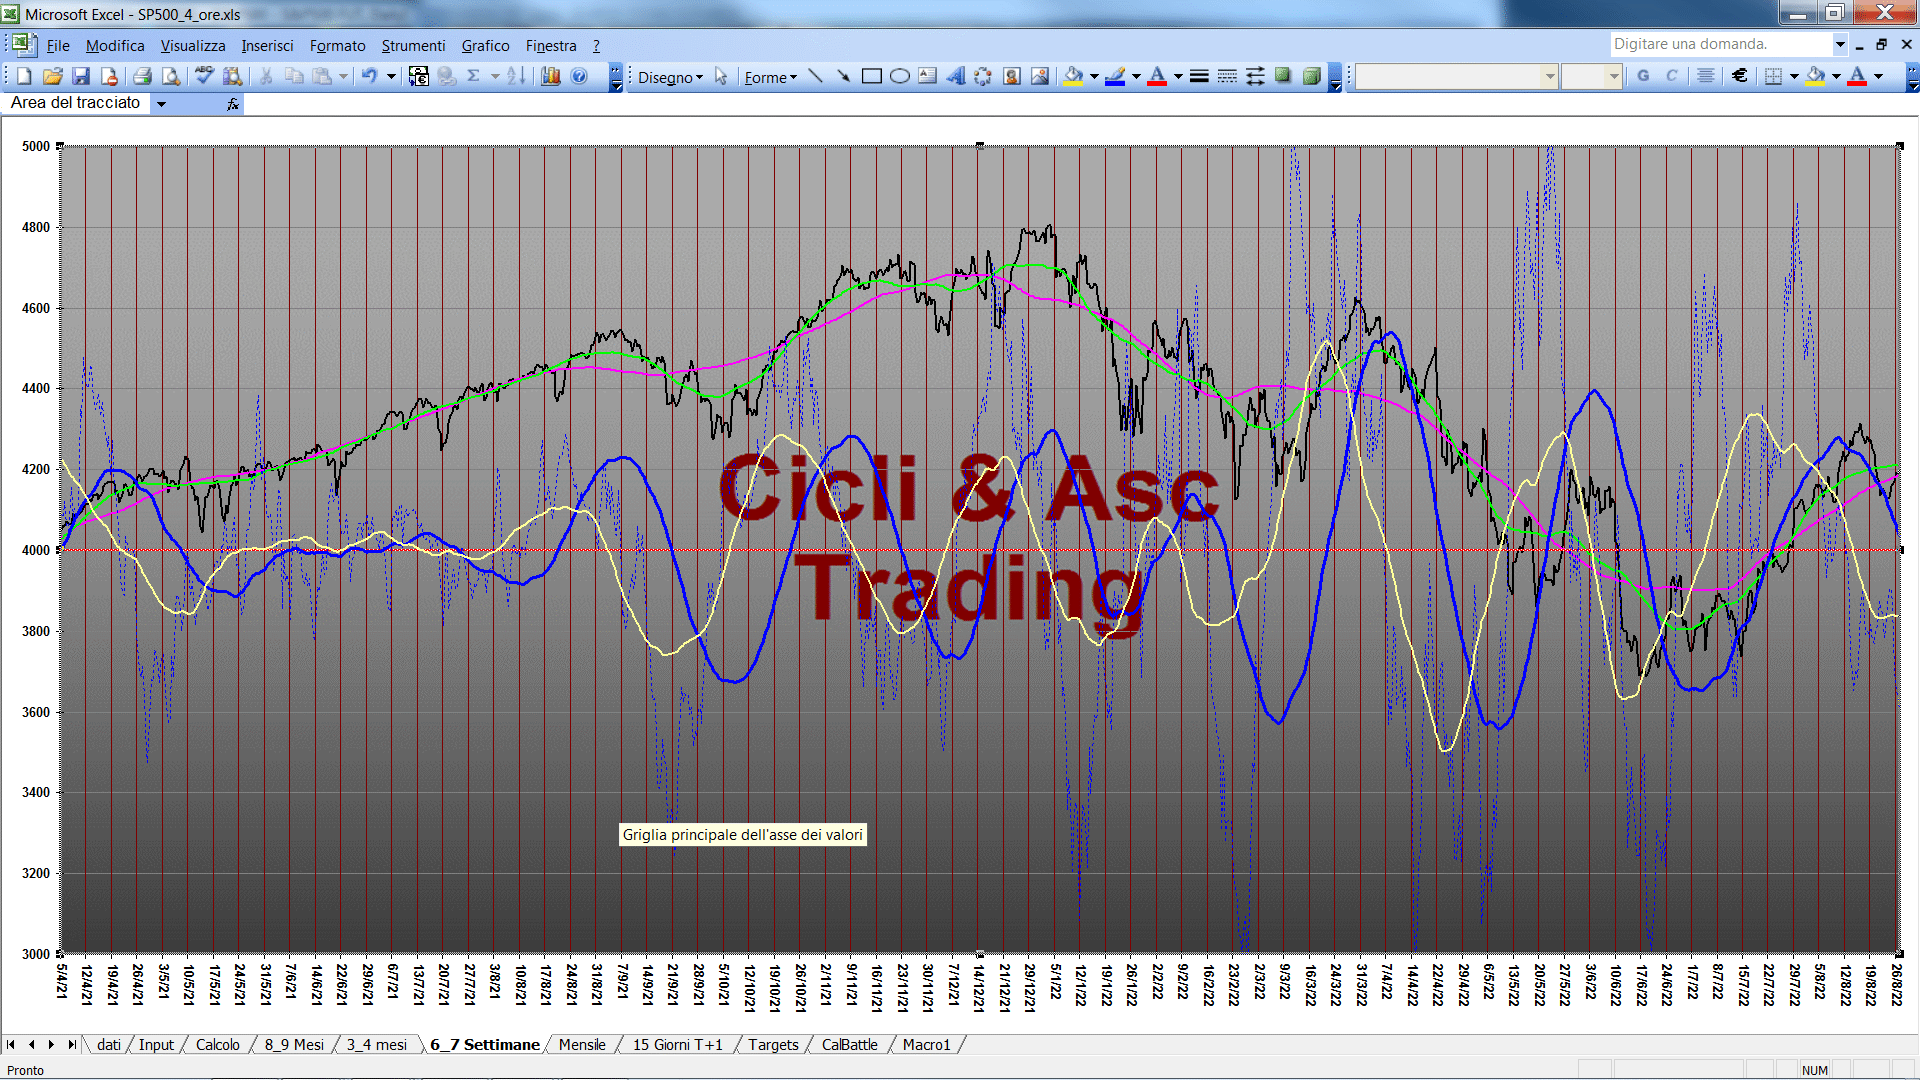Viewport: 1920px width, 1080px height.
Task: Run the ABC spelling check
Action: [204, 76]
